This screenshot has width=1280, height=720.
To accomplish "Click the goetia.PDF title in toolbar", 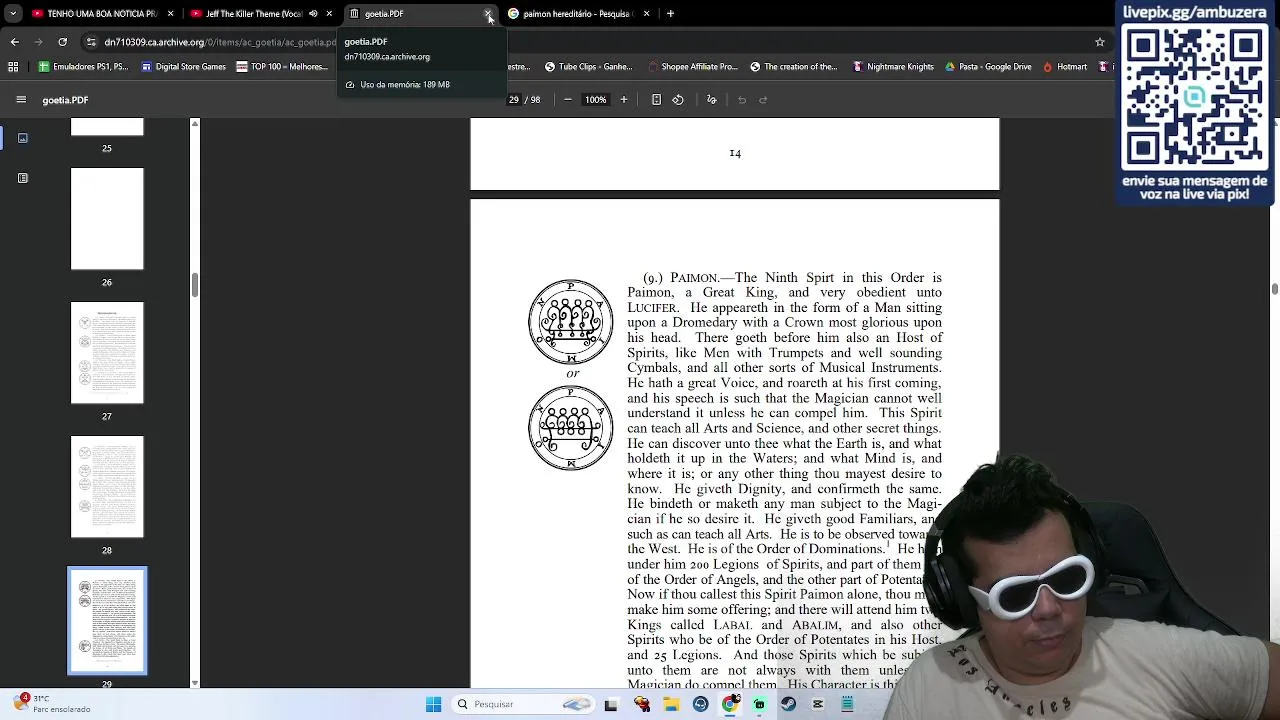I will click(65, 100).
